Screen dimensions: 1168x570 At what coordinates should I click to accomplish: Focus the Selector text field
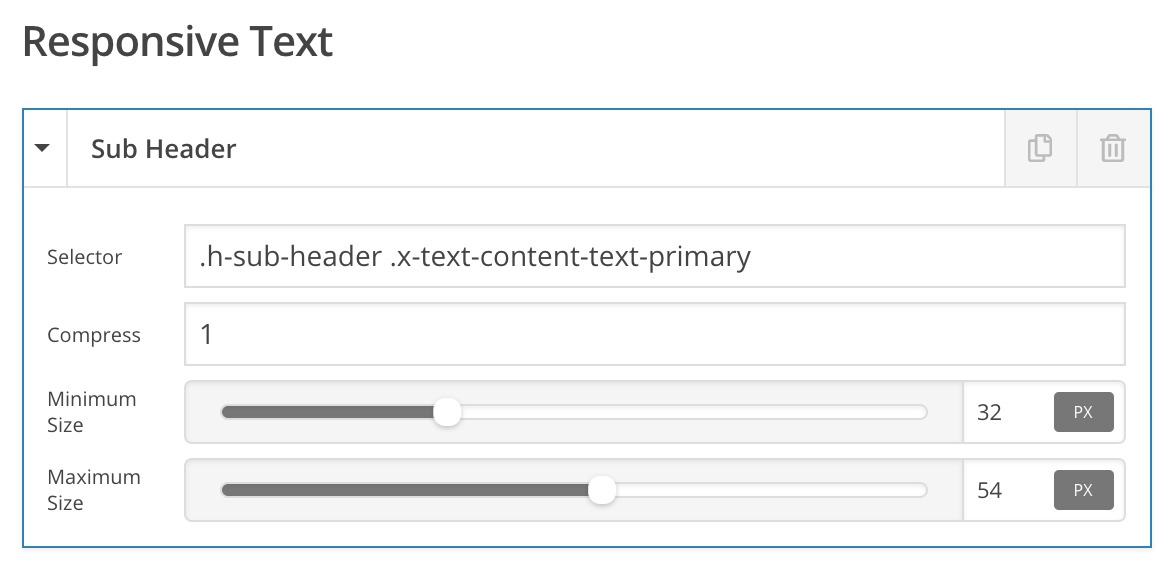pos(655,256)
